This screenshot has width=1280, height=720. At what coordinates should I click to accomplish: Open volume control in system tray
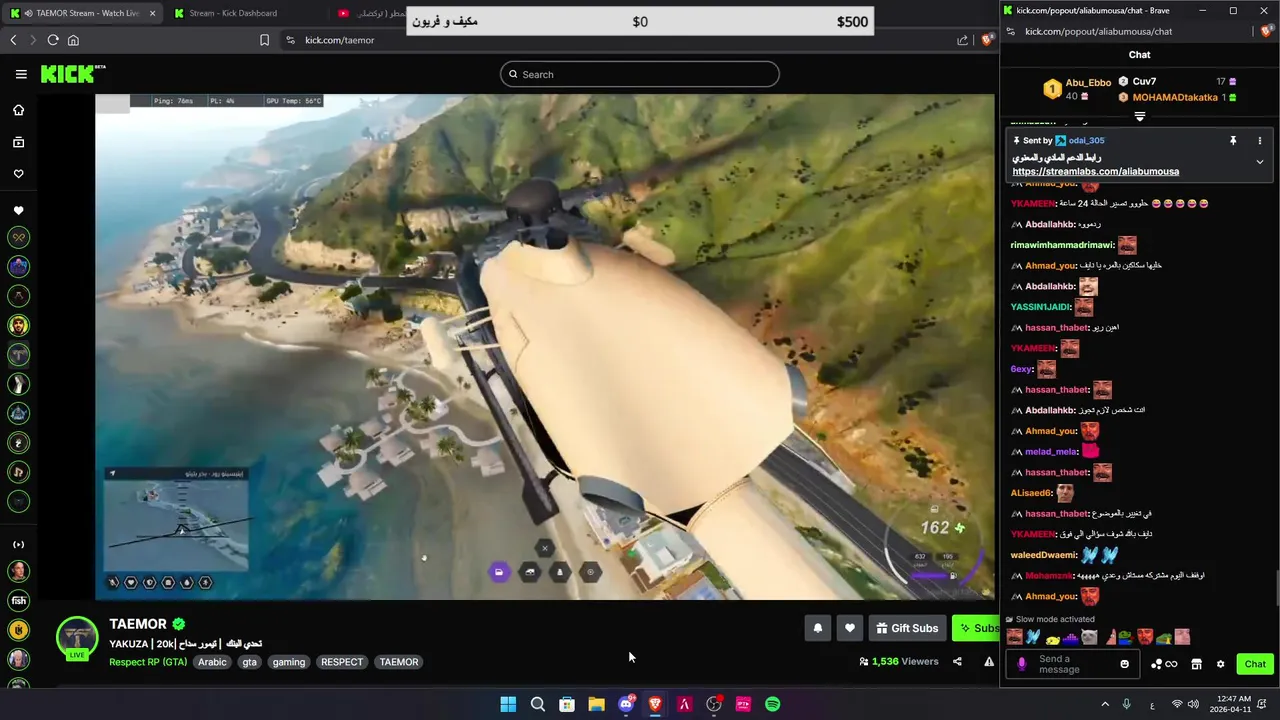1195,704
